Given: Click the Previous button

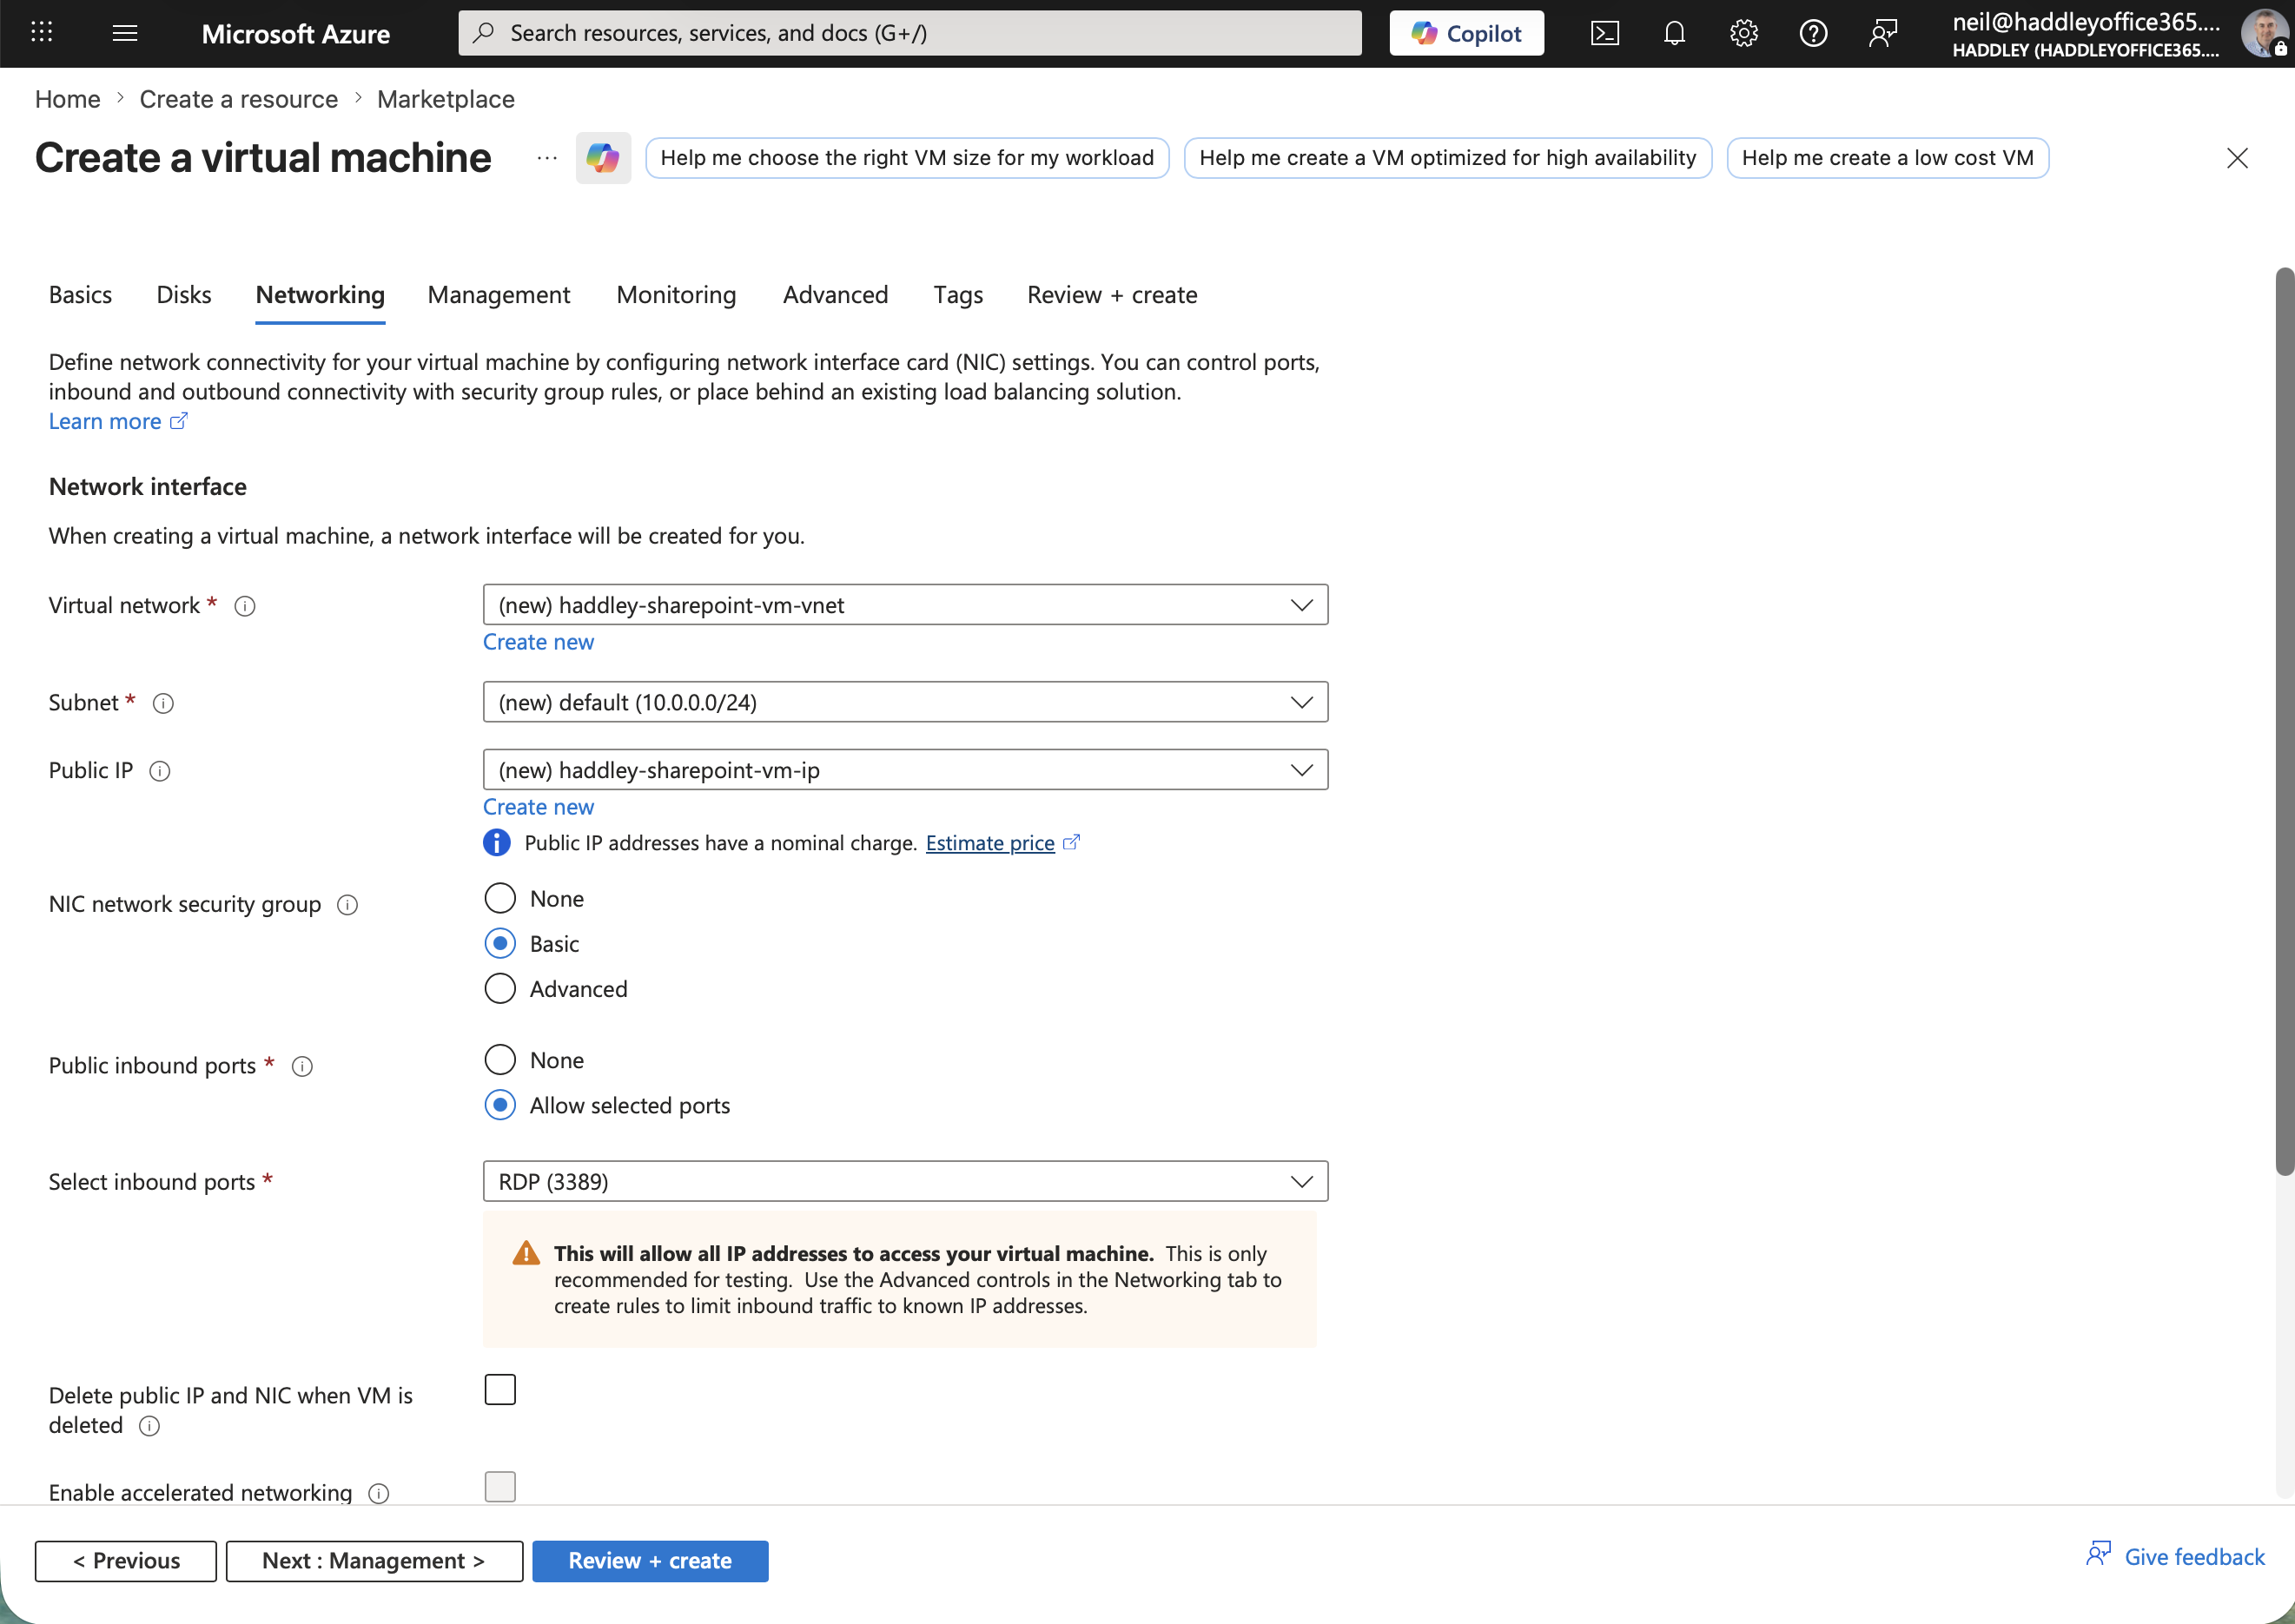Looking at the screenshot, I should coord(126,1561).
